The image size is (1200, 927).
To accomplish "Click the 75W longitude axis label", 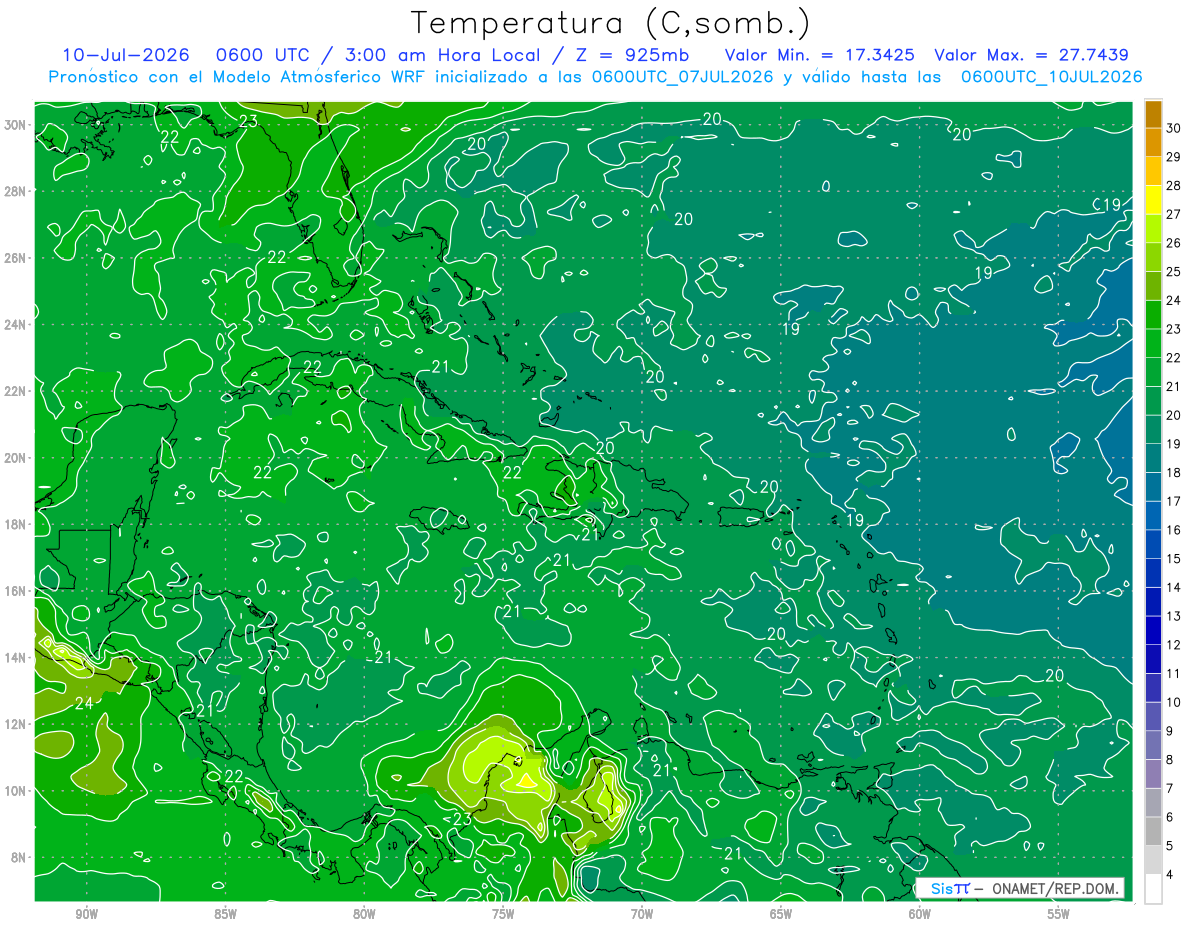I will (x=503, y=914).
